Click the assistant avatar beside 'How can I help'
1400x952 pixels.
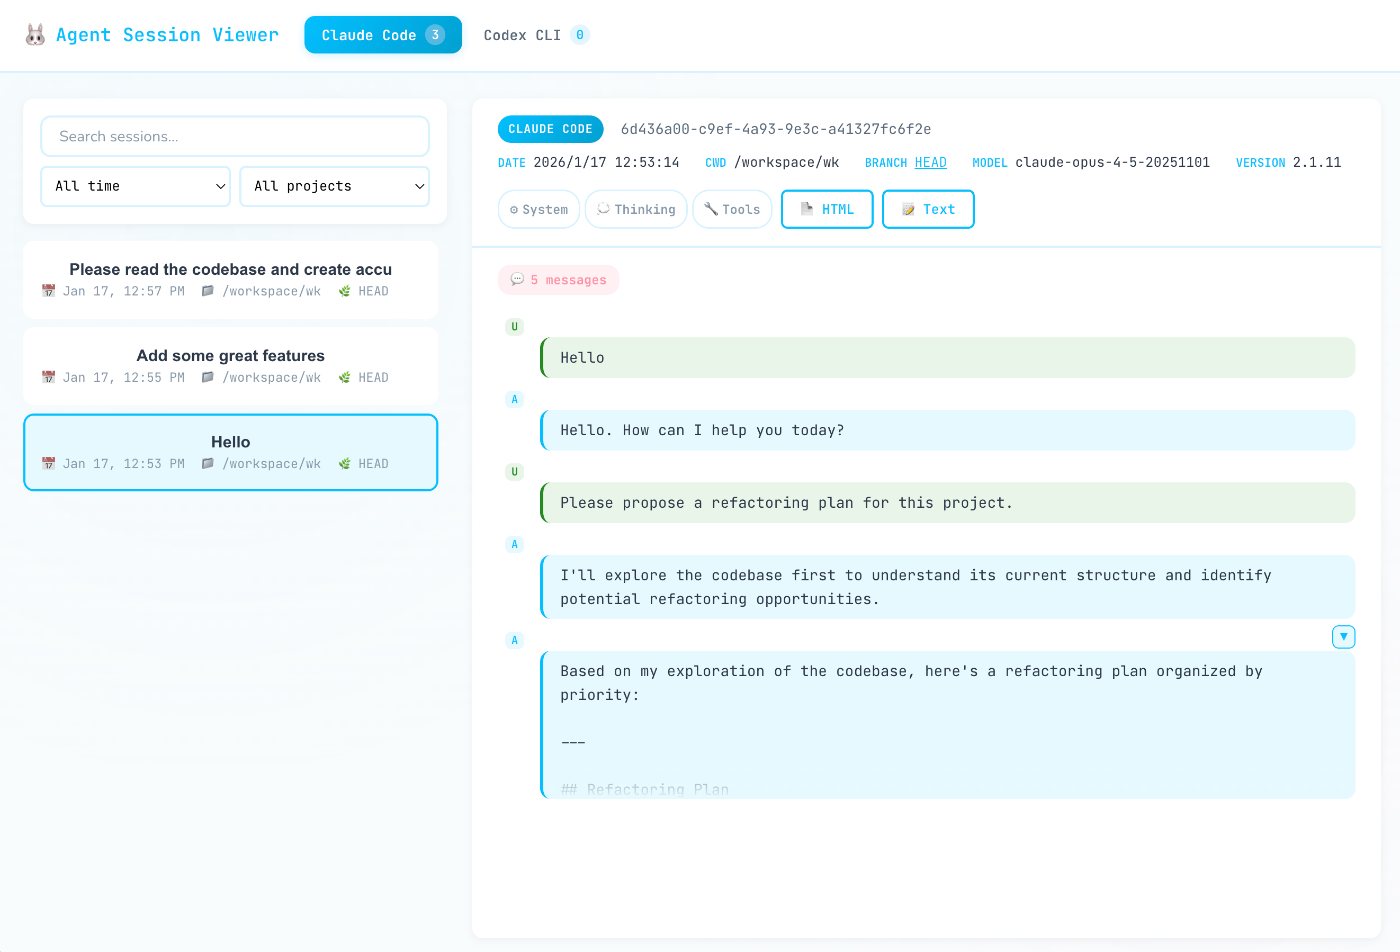(x=515, y=400)
